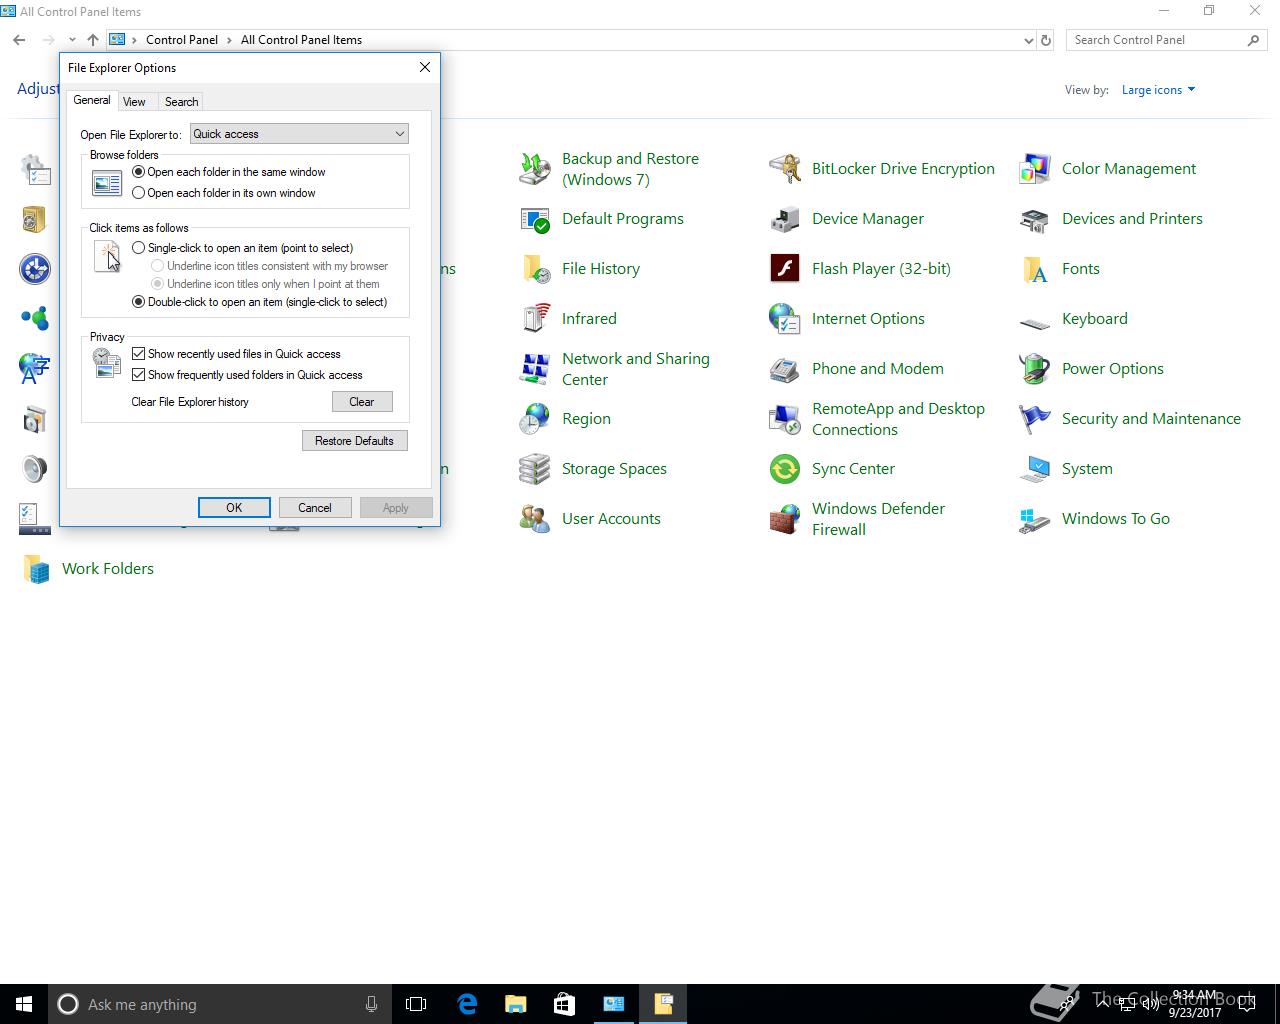
Task: Click the BitLocker Drive Encryption icon
Action: pos(785,169)
